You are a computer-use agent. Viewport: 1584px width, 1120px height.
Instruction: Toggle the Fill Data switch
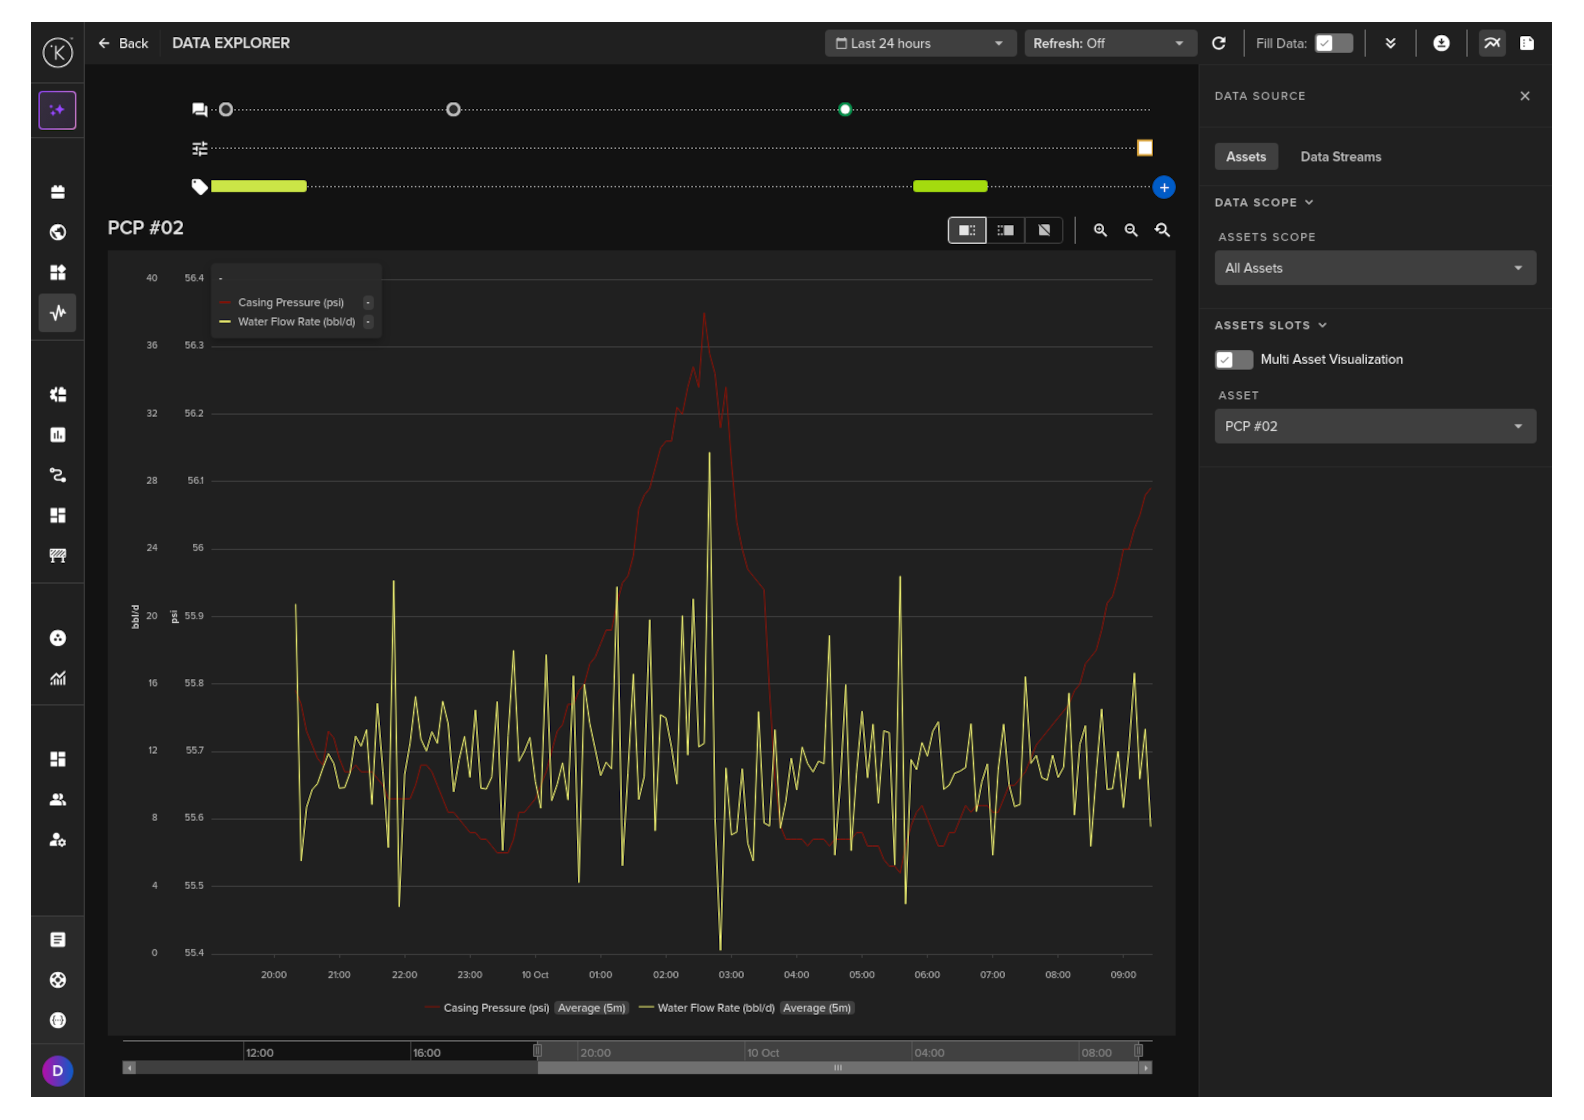(1333, 43)
